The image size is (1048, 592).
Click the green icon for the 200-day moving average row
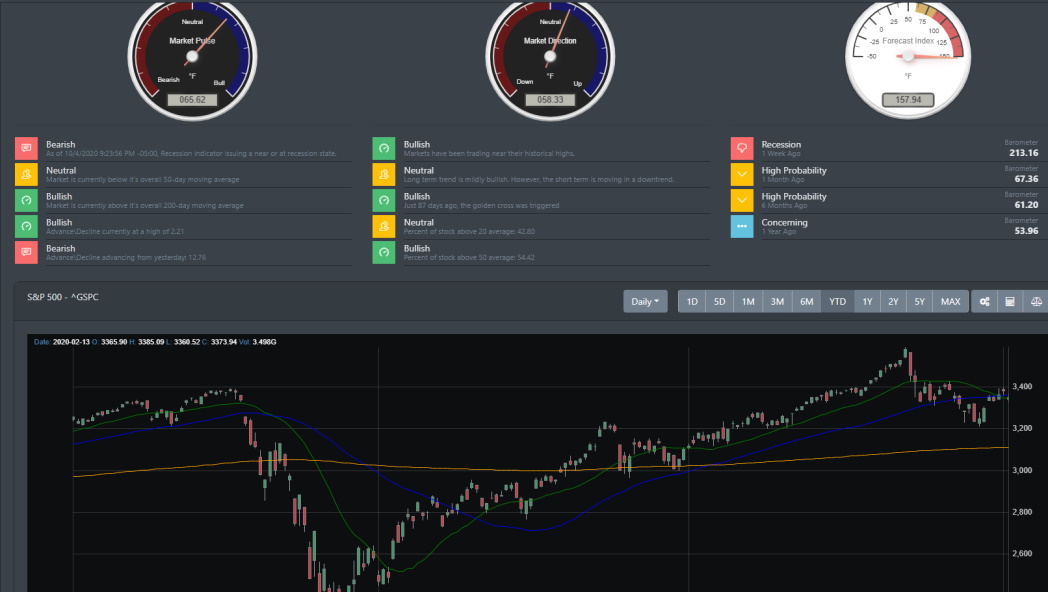(x=26, y=200)
